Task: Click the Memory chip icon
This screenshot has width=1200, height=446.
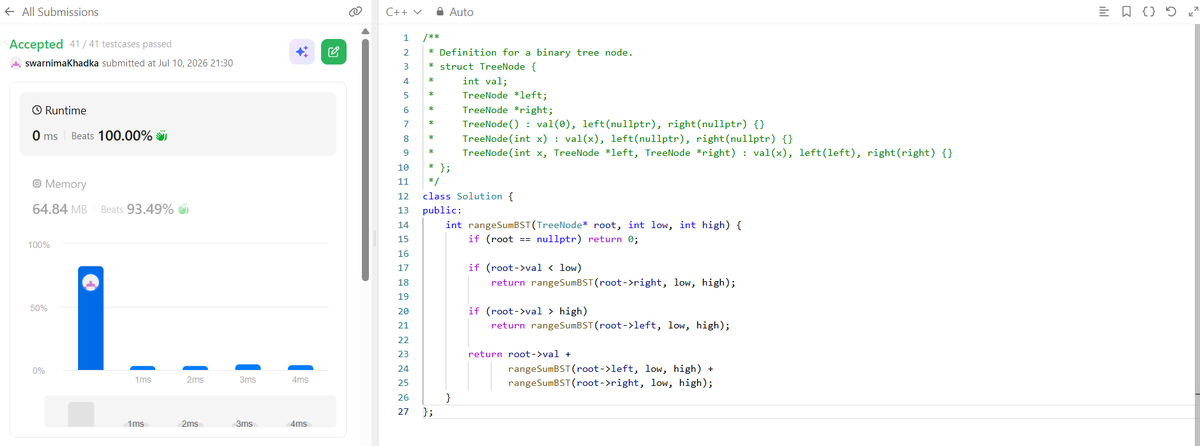Action: (37, 184)
